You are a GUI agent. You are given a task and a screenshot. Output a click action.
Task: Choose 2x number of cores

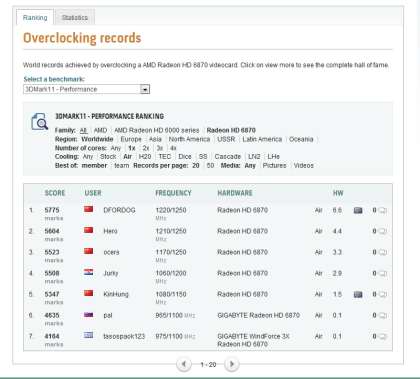146,148
